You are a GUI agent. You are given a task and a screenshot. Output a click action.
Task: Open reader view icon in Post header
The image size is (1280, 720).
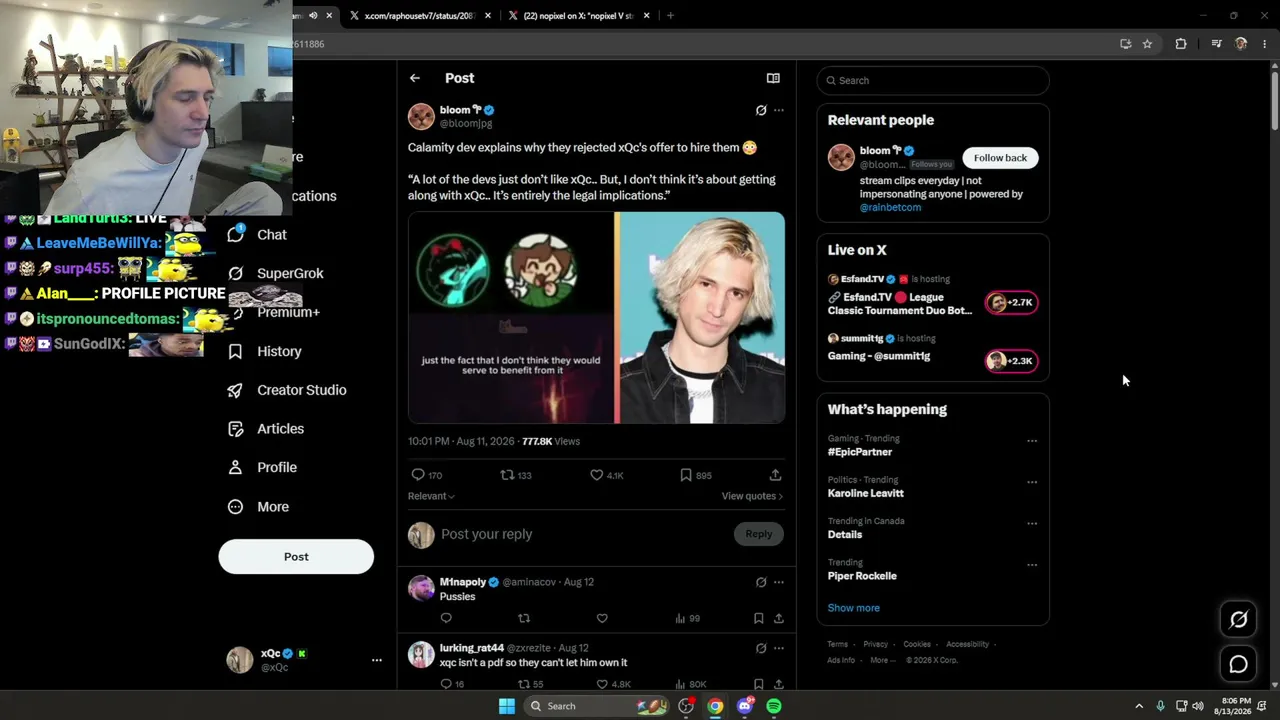[773, 78]
